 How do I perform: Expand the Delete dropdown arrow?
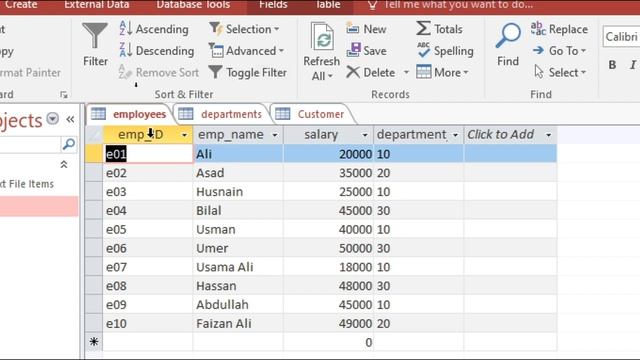[x=406, y=72]
